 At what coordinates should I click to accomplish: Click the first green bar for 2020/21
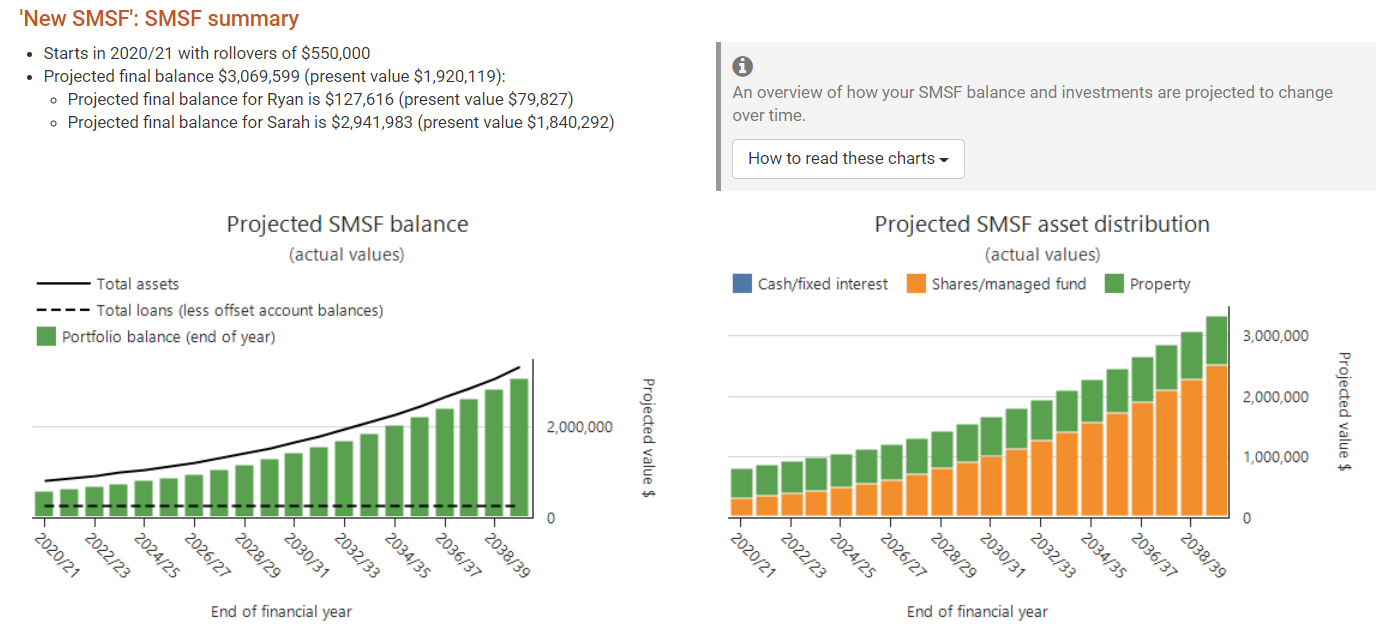[x=44, y=504]
